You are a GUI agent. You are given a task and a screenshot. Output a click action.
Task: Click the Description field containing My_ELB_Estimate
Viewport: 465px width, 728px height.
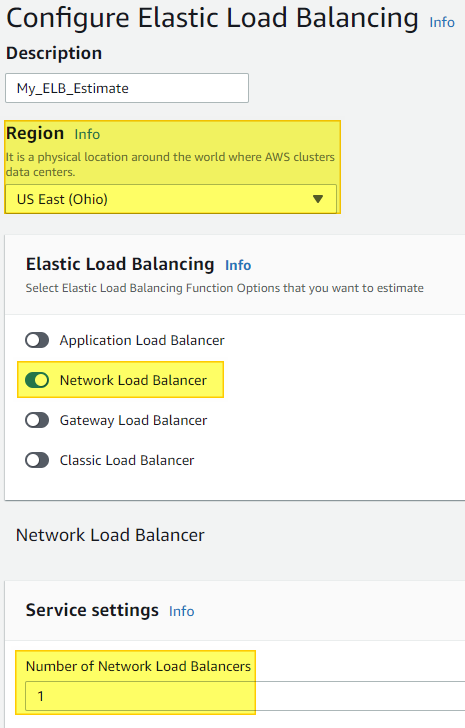pos(127,88)
